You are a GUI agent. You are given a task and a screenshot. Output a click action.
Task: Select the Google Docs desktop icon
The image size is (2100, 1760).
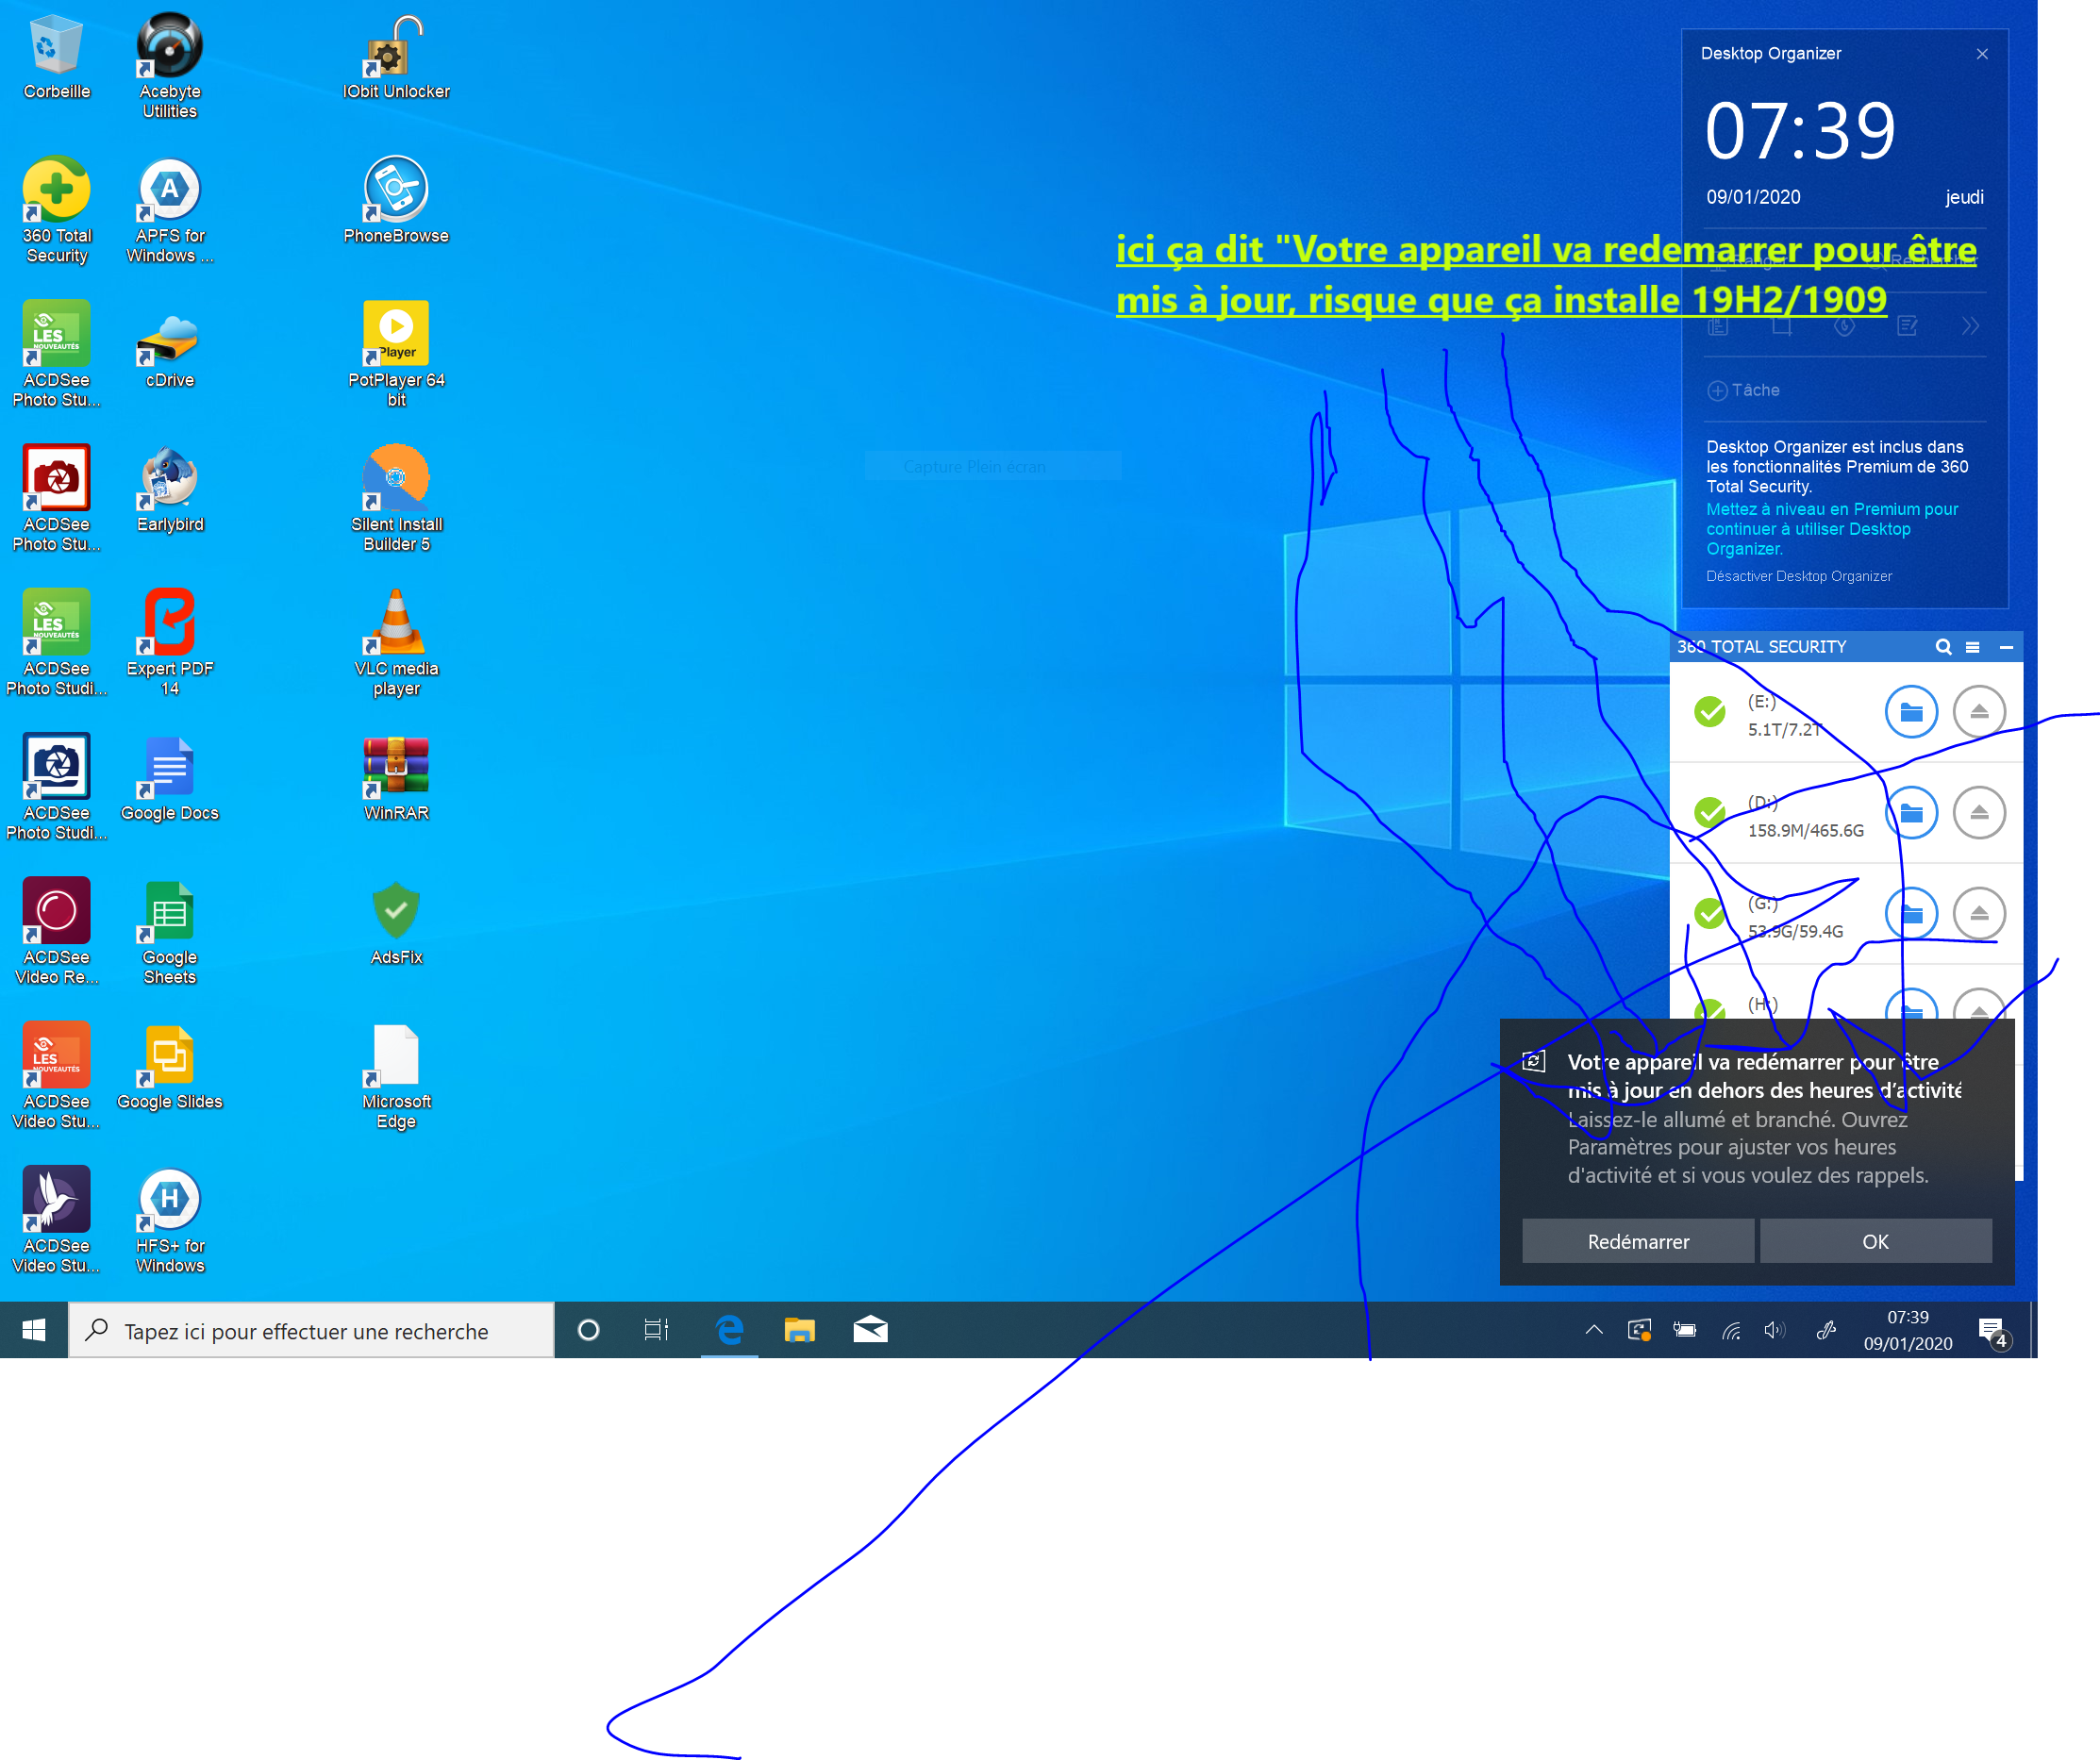pos(169,780)
